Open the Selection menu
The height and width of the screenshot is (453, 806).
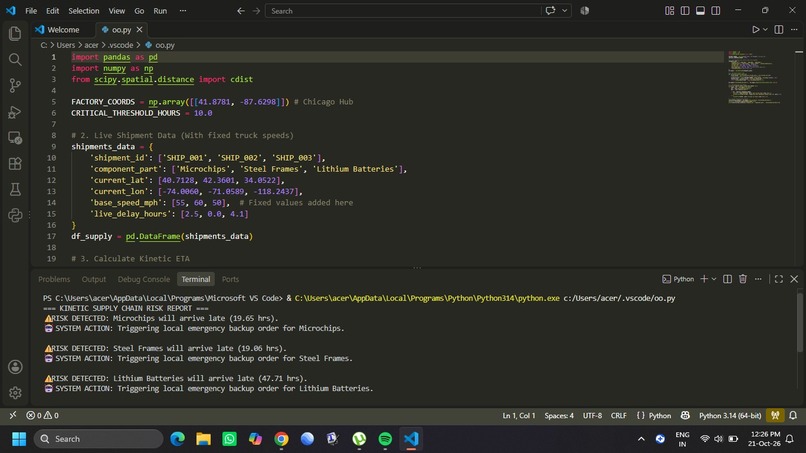84,11
